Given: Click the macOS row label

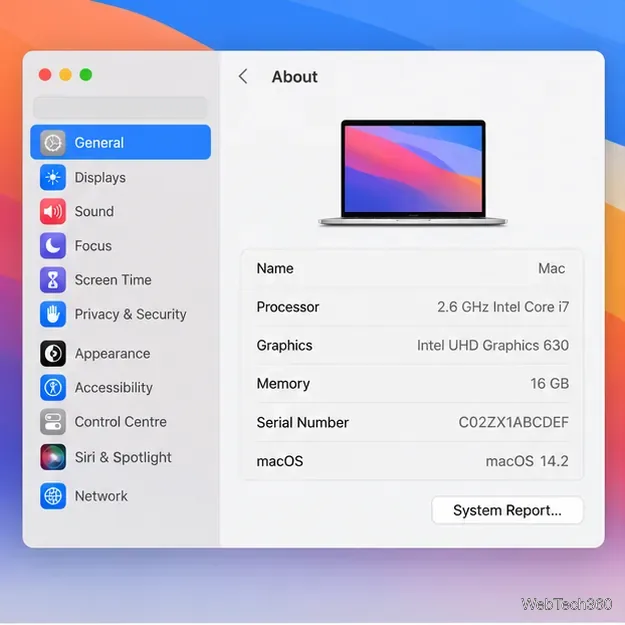Looking at the screenshot, I should coord(280,461).
